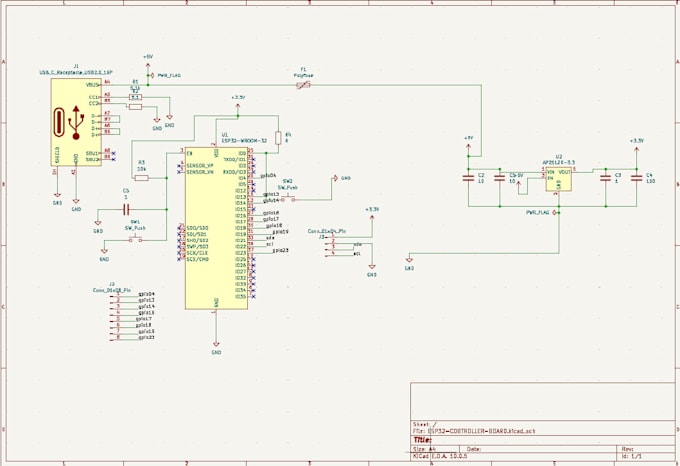The height and width of the screenshot is (466, 680).
Task: Select push button SW1 symbol
Action: 135,238
